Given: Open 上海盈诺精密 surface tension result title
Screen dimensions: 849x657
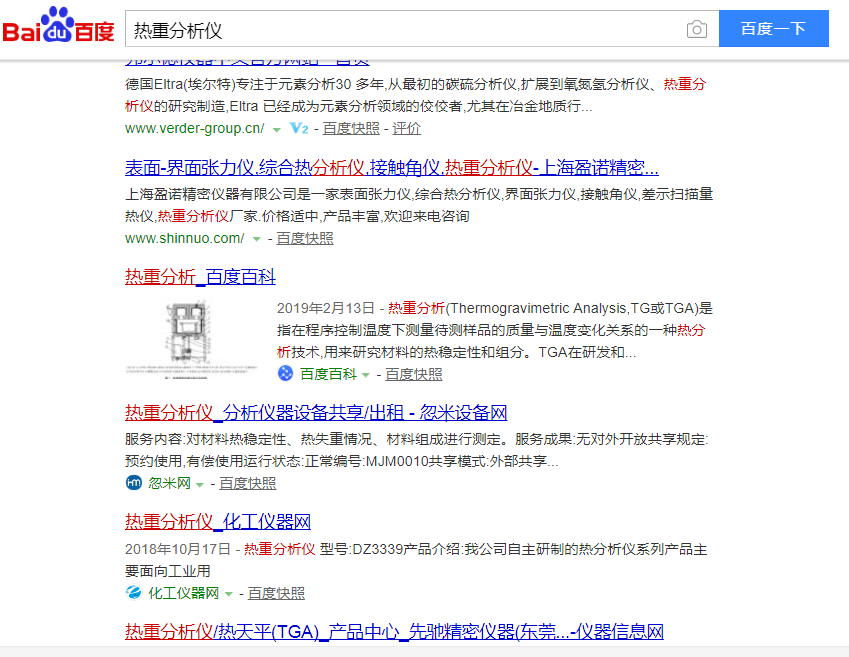Looking at the screenshot, I should tap(391, 167).
